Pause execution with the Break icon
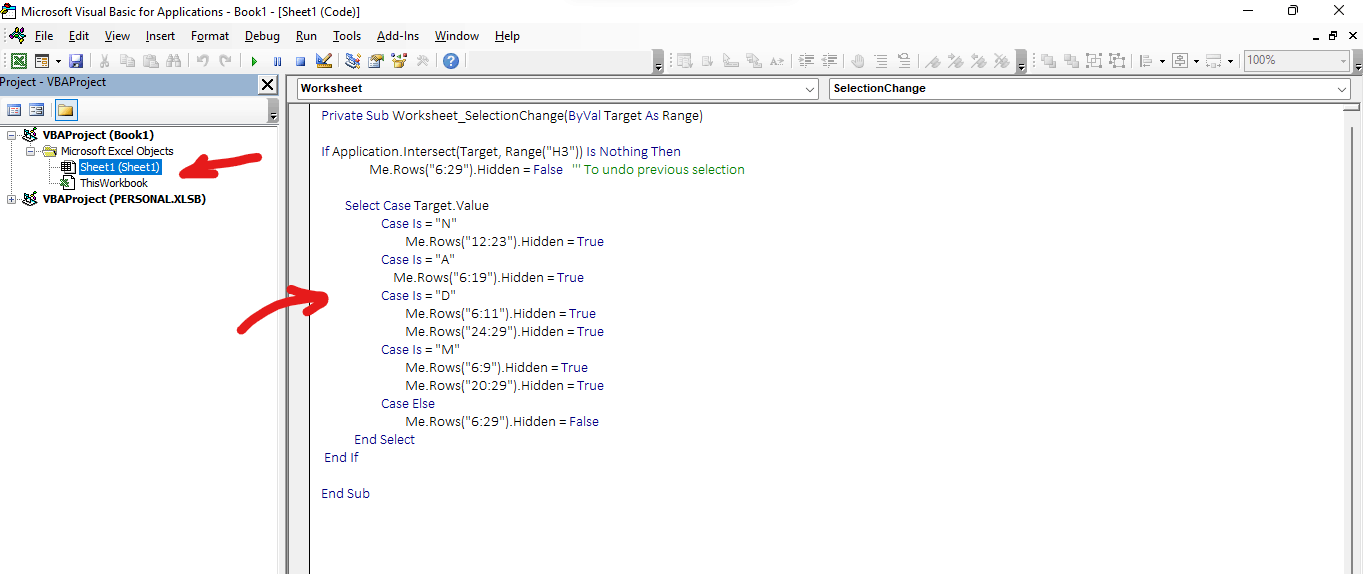Screen dimensions: 1363x574 [277, 61]
